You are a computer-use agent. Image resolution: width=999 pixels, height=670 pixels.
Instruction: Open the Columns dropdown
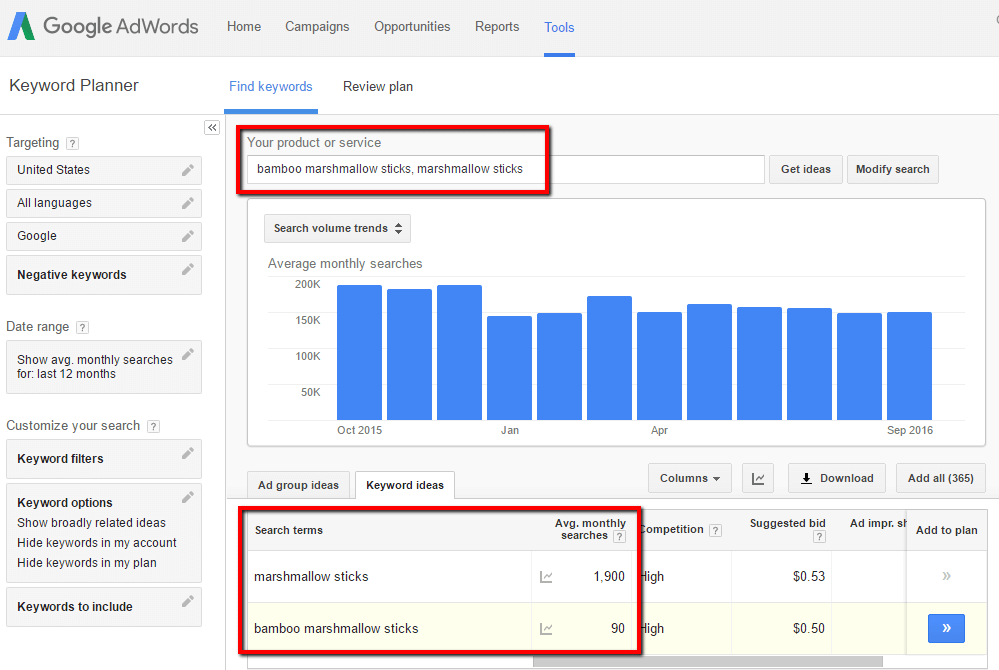pos(690,478)
